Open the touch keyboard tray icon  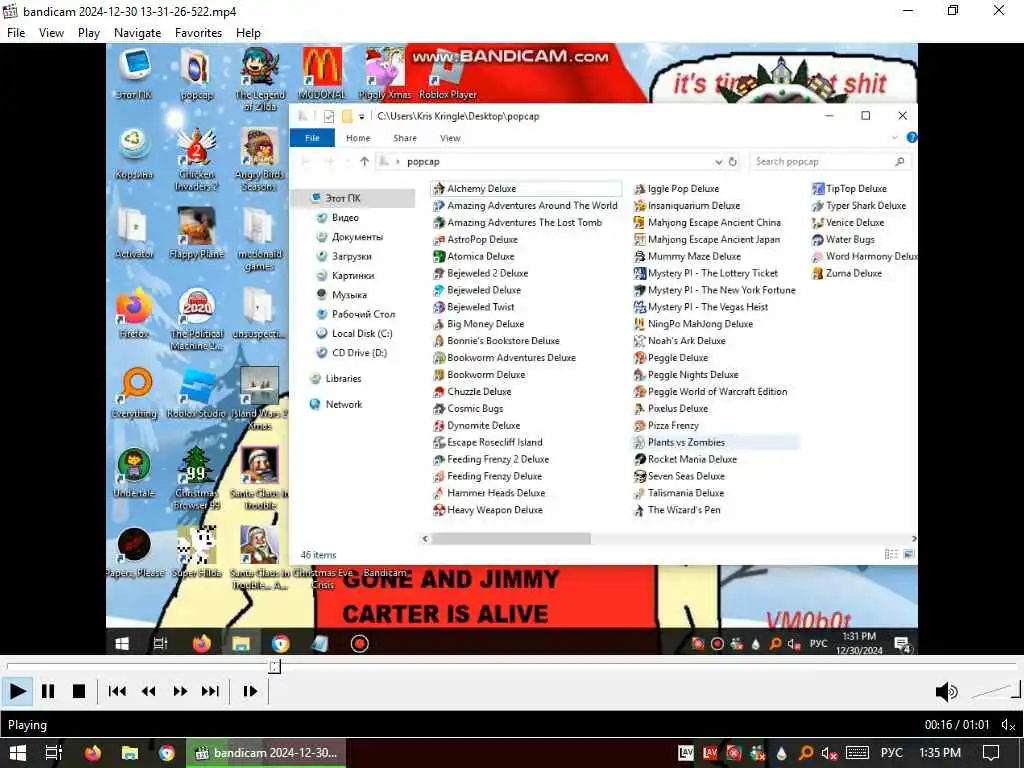[857, 753]
